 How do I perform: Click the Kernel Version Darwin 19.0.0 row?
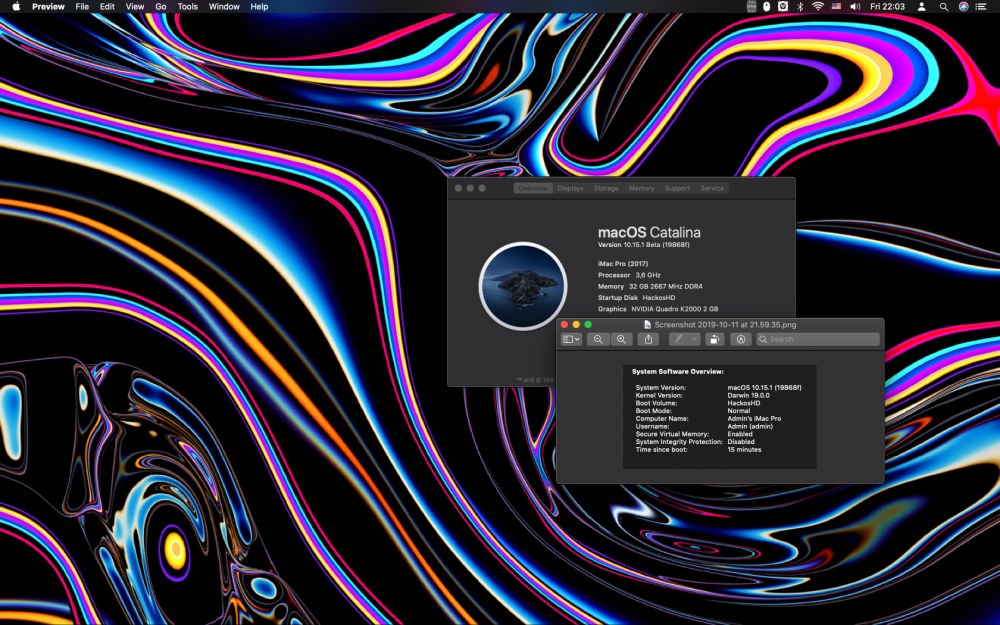pyautogui.click(x=702, y=395)
